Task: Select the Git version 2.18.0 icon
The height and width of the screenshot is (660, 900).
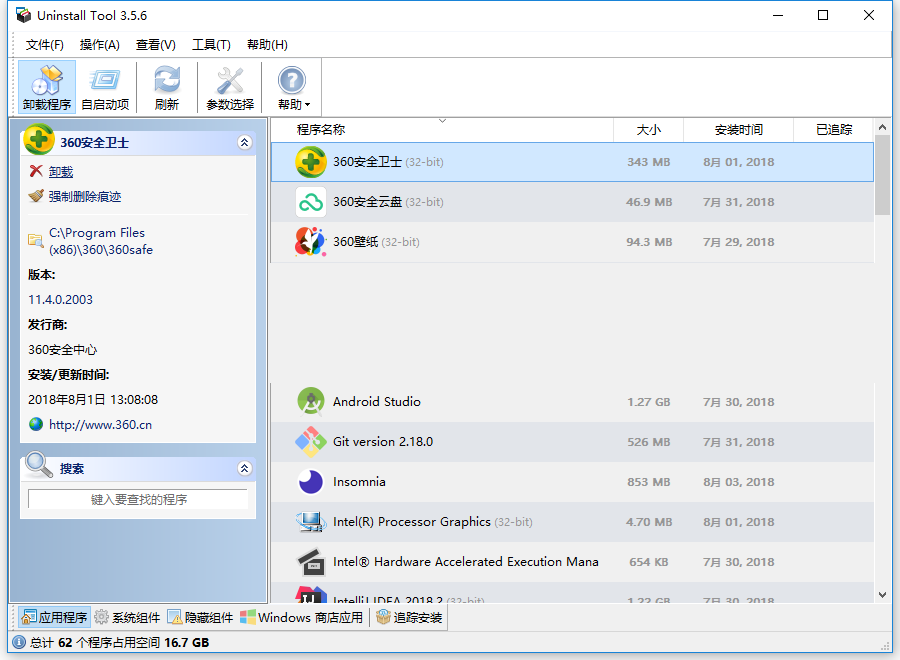Action: (310, 441)
